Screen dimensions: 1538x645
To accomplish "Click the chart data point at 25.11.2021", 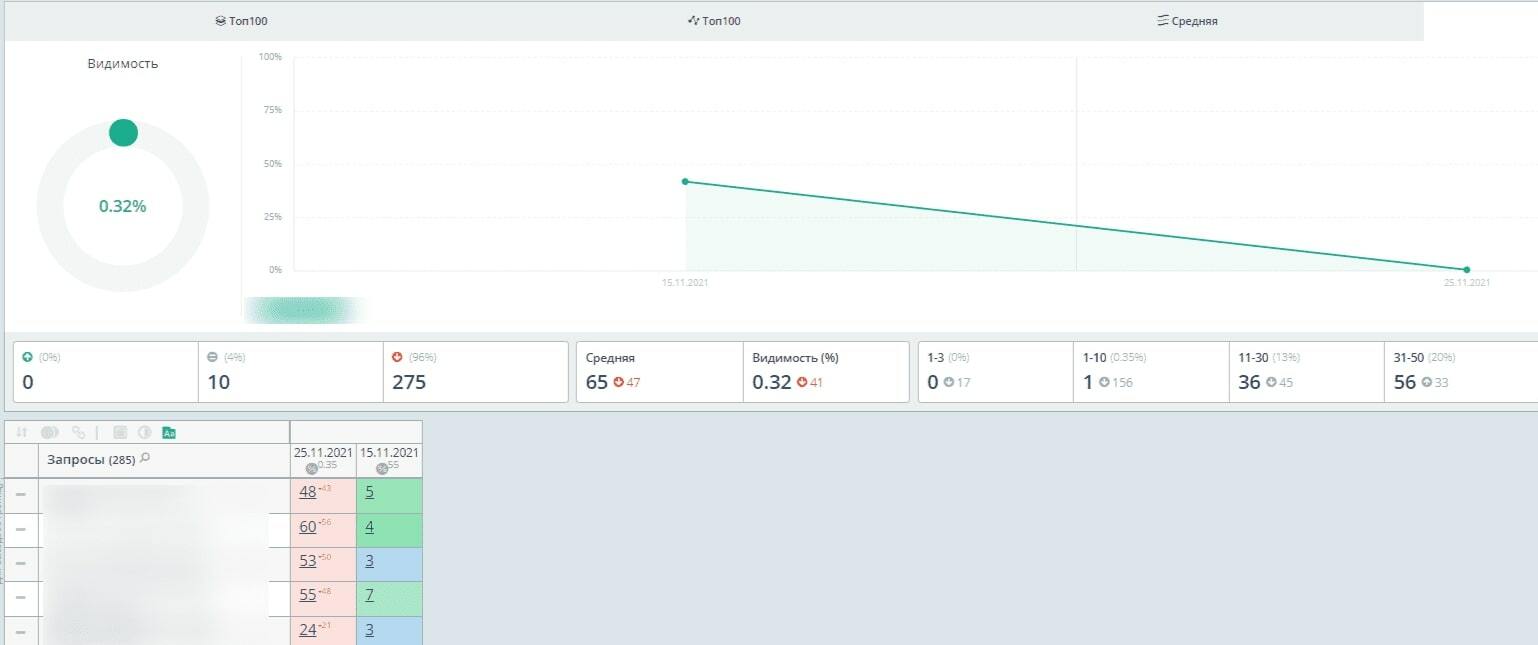I will (1467, 270).
